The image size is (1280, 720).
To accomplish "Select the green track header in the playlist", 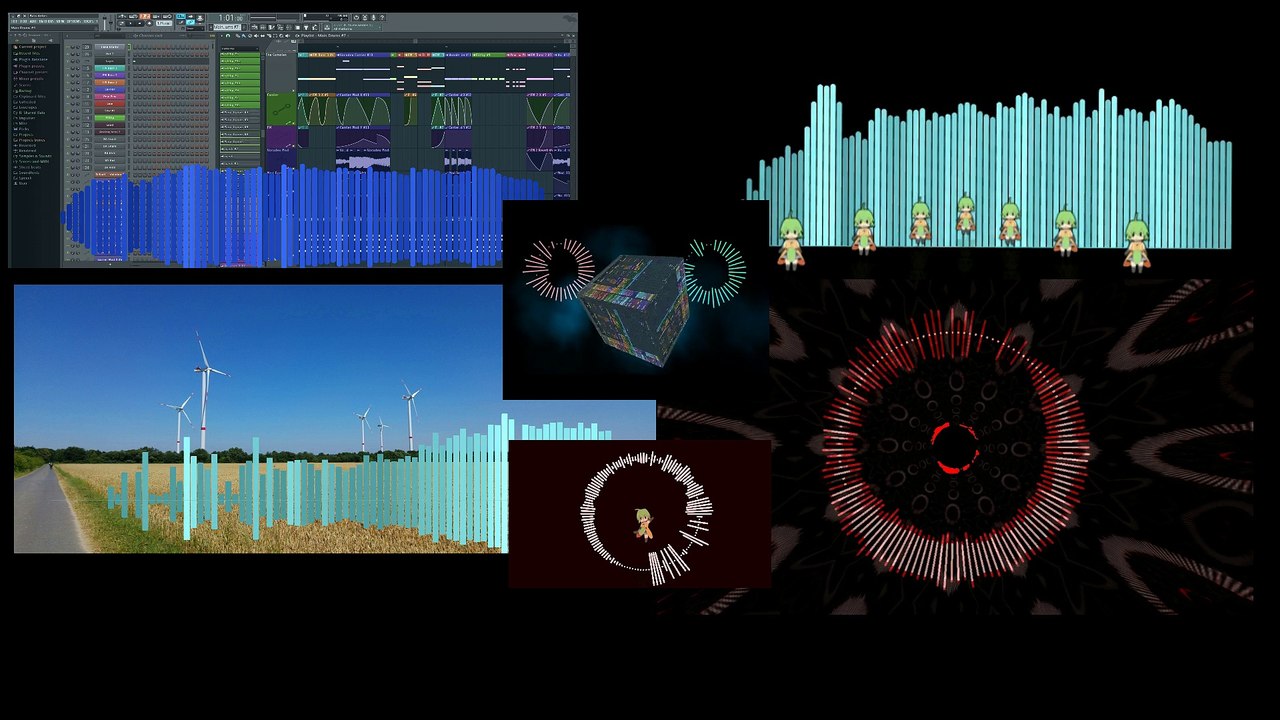I will (x=281, y=109).
